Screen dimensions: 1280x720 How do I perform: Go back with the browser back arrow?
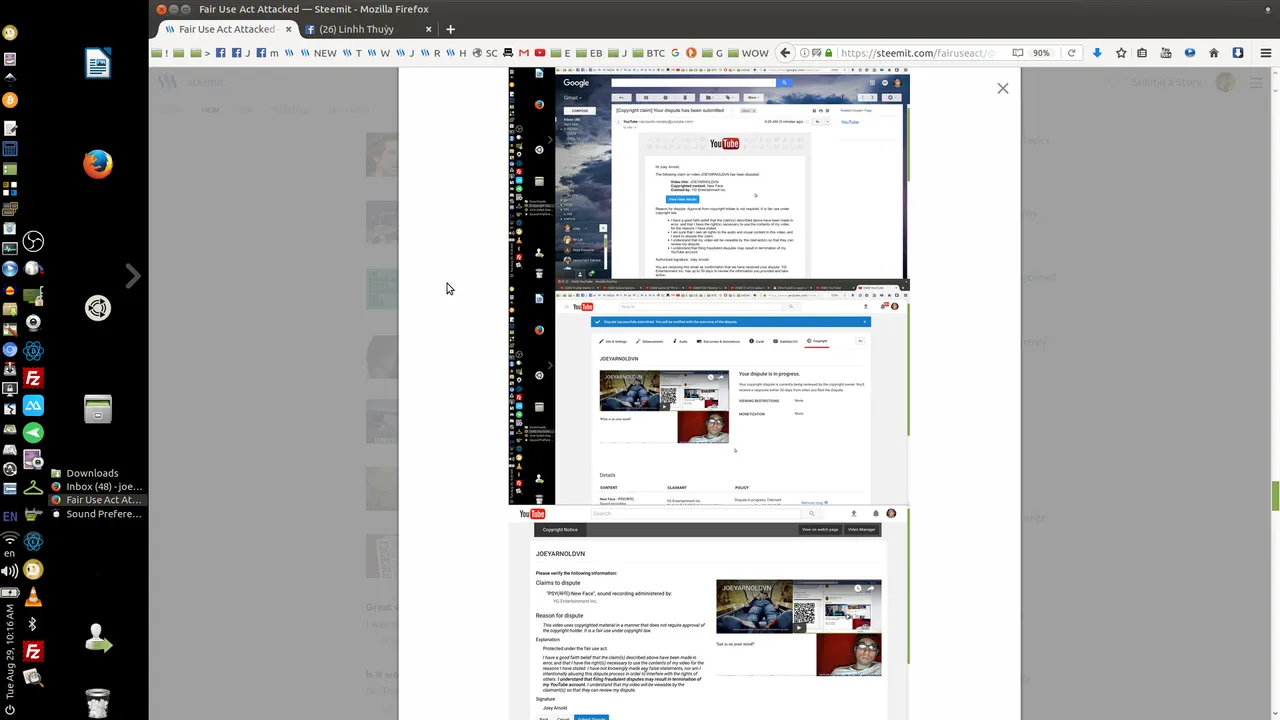pyautogui.click(x=785, y=53)
